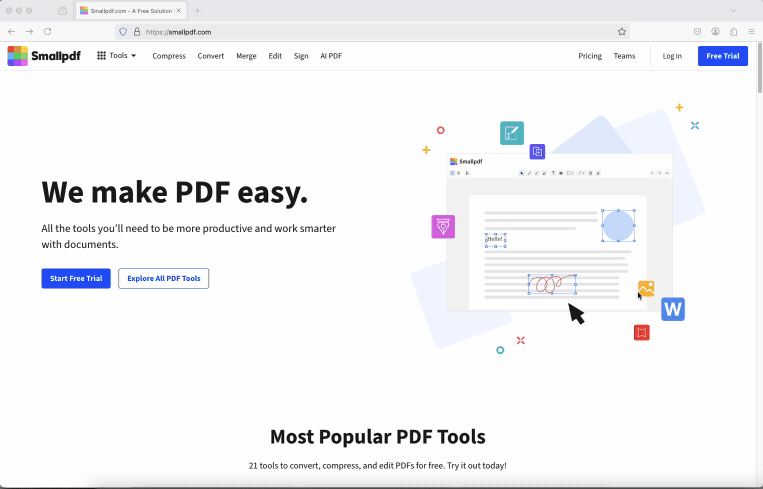The height and width of the screenshot is (489, 763).
Task: Click the shield tracking protection icon
Action: (123, 32)
